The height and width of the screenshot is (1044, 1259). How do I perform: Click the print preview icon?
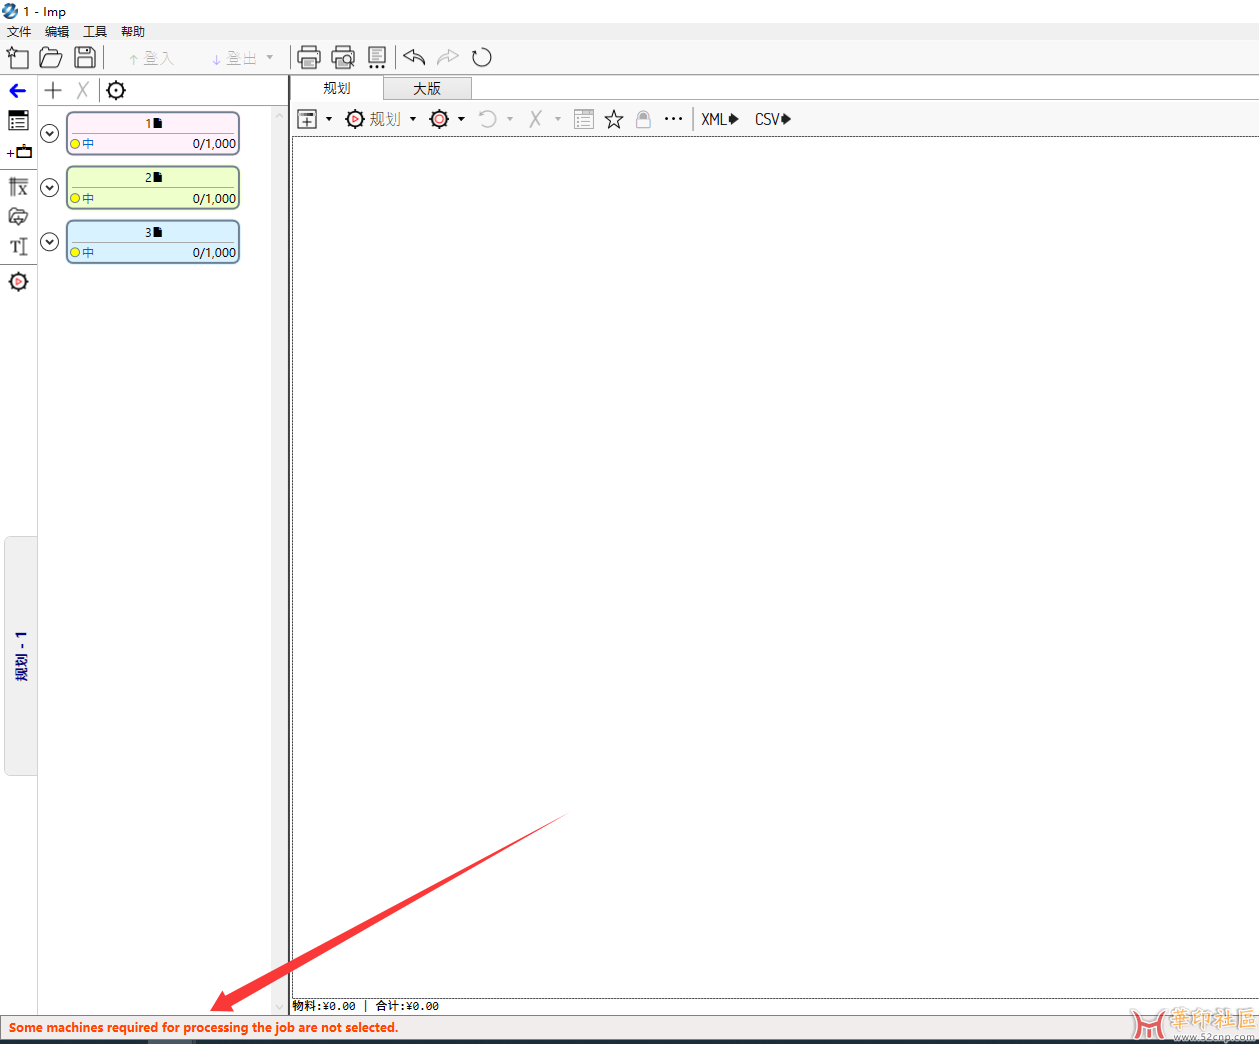[x=343, y=58]
